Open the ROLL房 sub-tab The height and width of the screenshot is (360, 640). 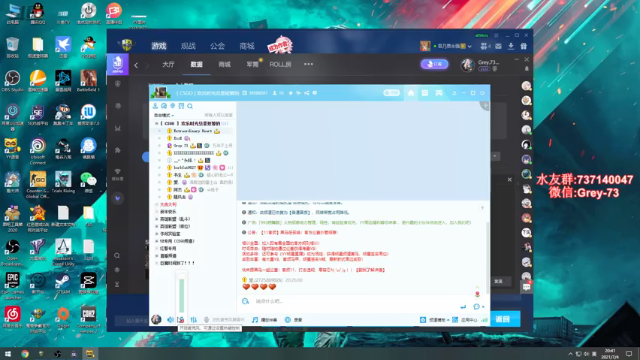click(280, 64)
